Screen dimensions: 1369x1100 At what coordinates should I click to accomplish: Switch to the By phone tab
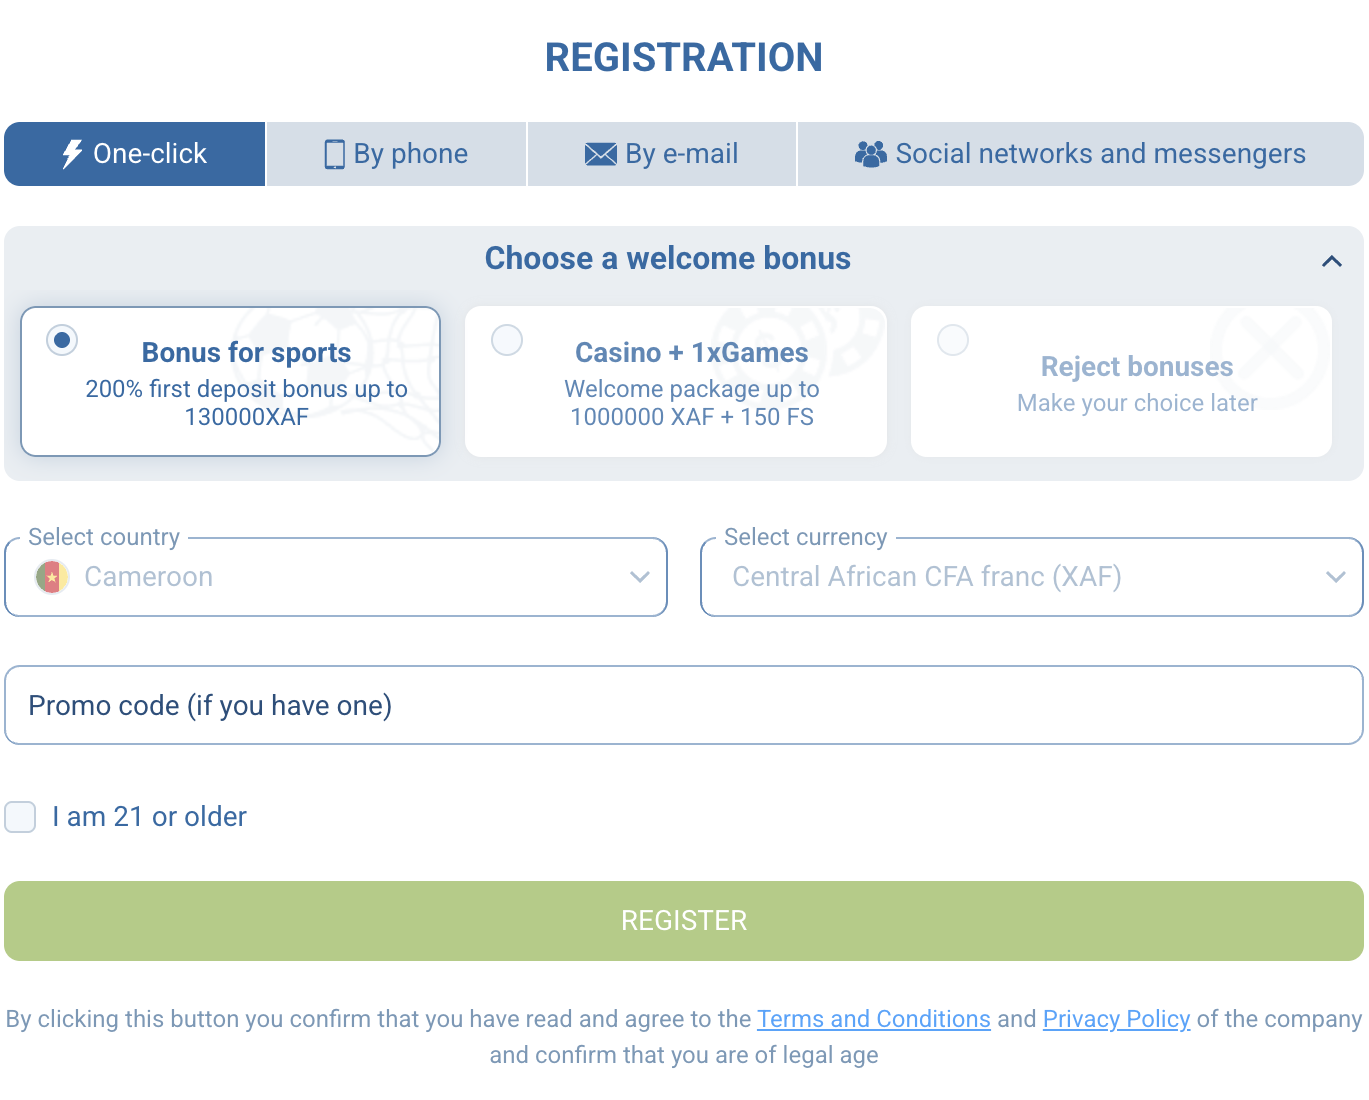396,154
